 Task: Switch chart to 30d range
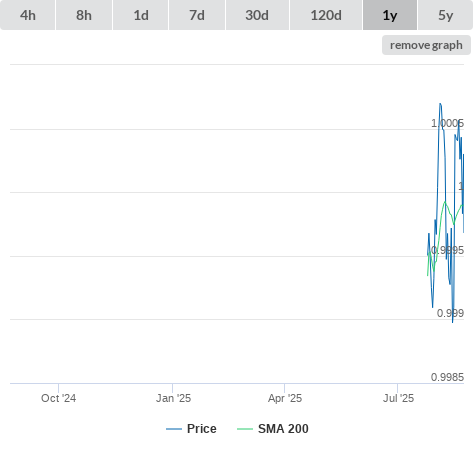257,15
